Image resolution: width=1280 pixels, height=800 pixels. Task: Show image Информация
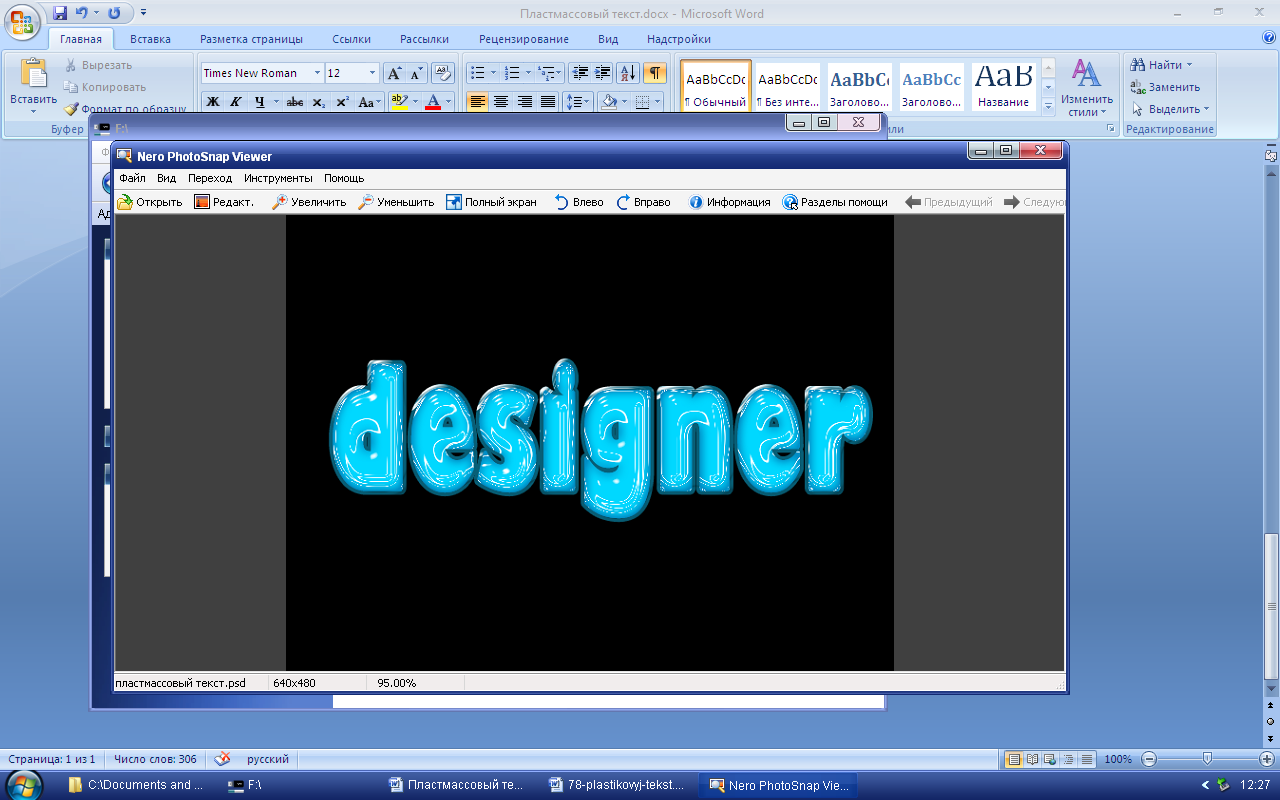click(729, 202)
